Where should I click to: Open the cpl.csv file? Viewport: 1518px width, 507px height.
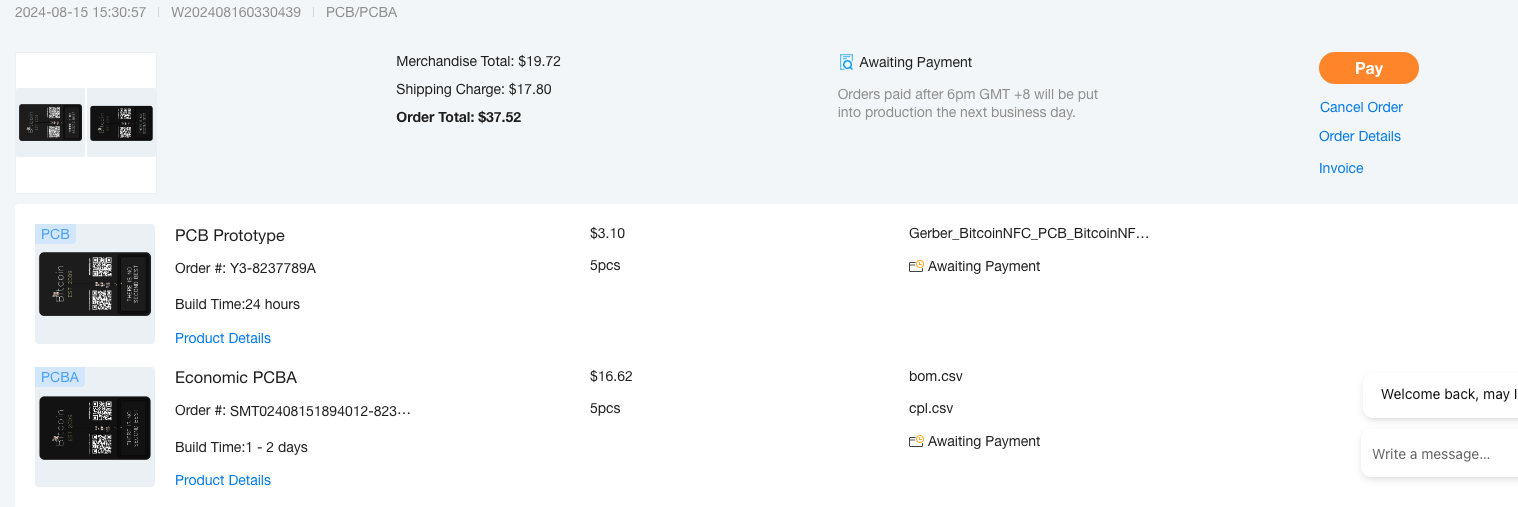931,408
